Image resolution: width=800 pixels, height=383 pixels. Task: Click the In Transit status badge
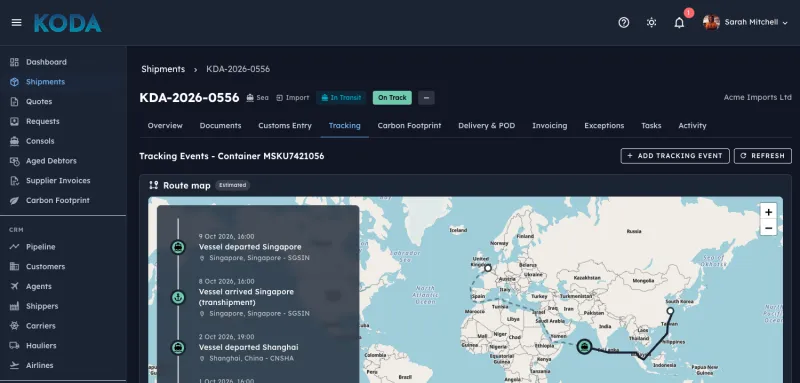point(341,97)
